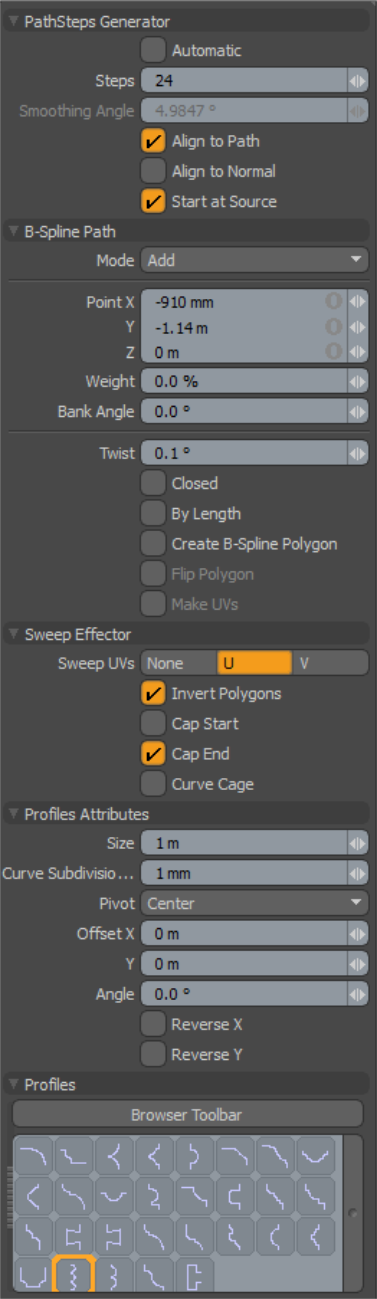The width and height of the screenshot is (377, 1299).
Task: Click the keyframe circle for Z field
Action: 334,351
